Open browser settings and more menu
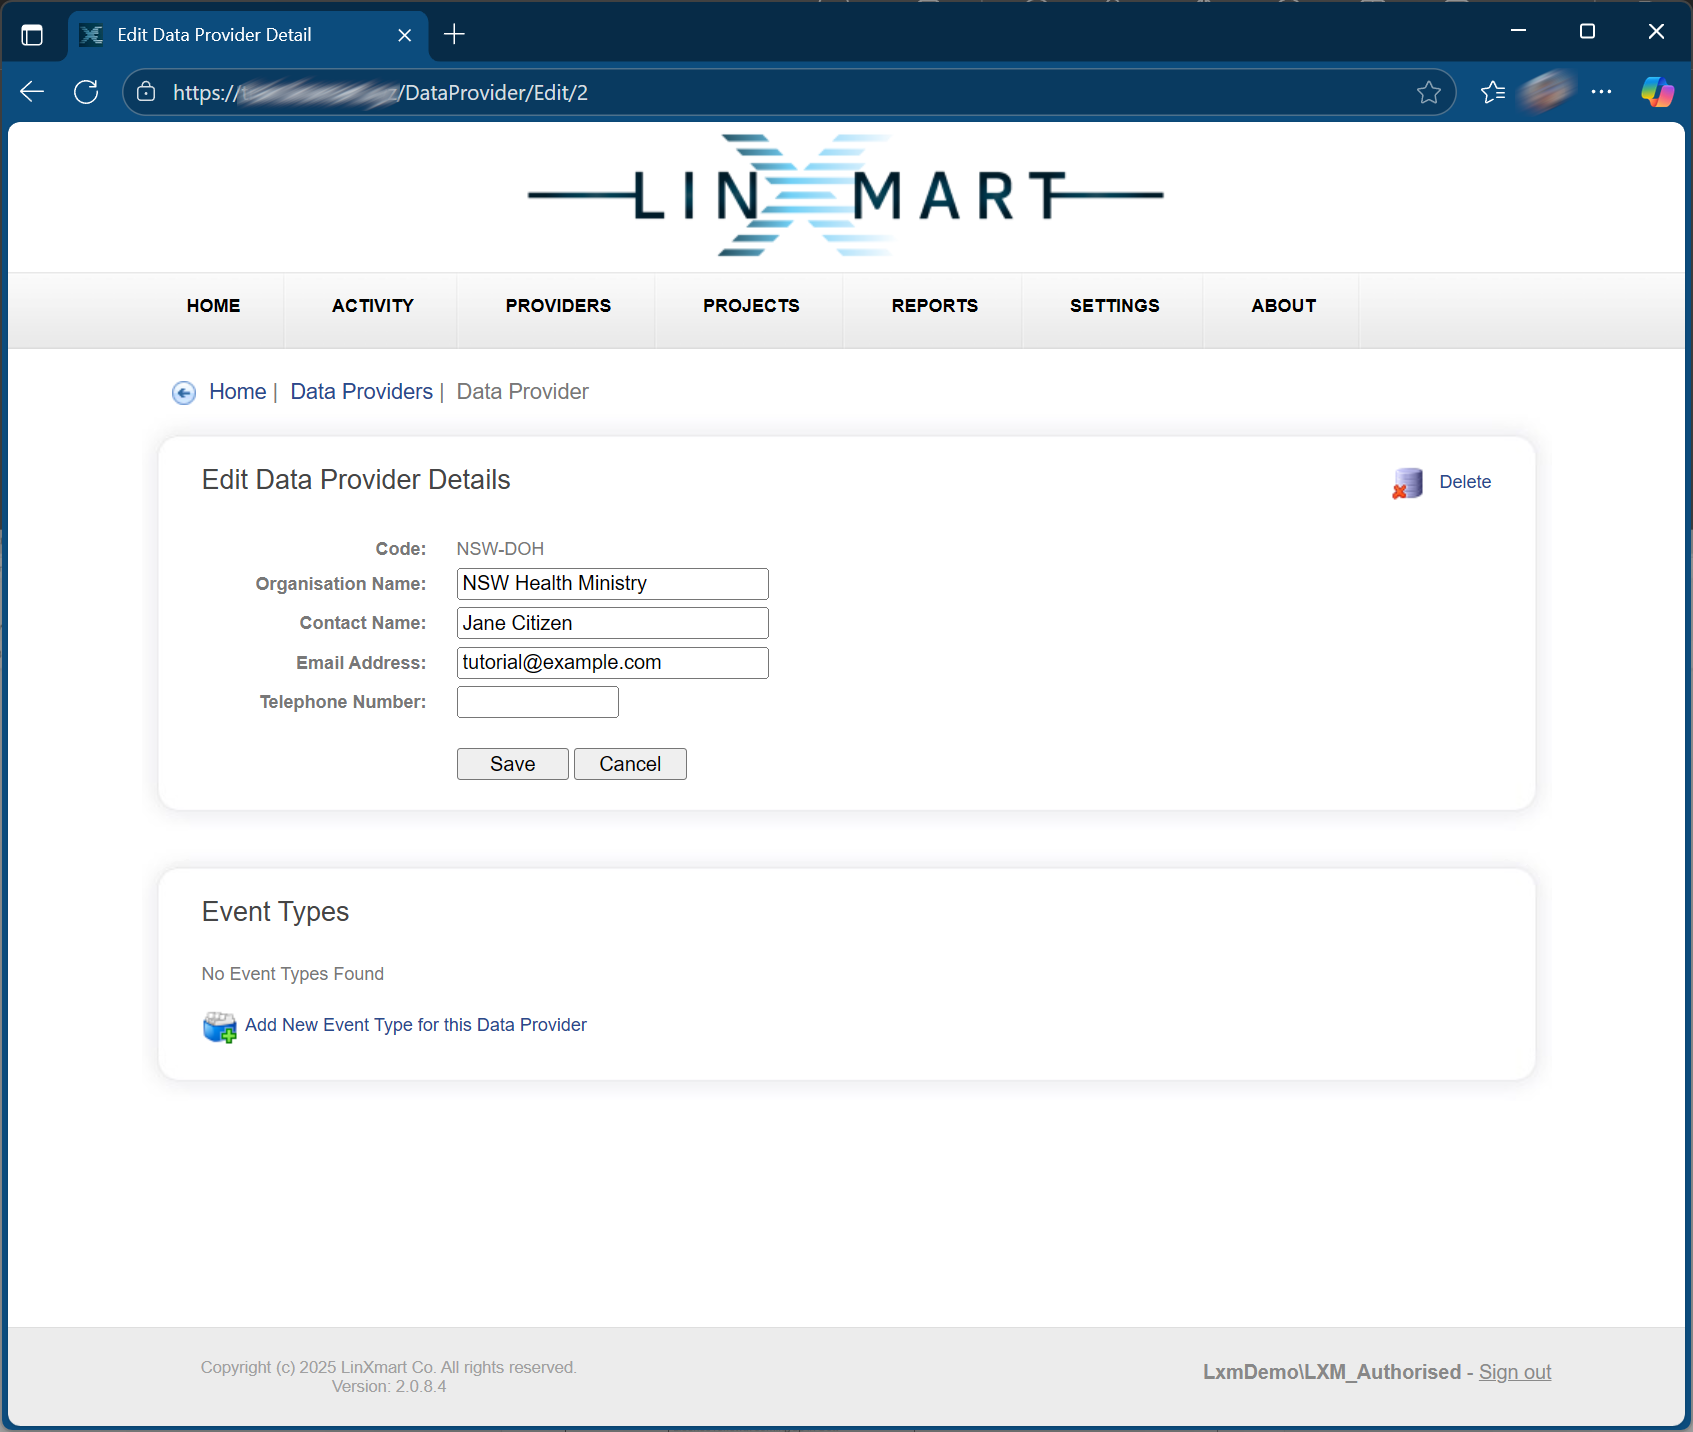1693x1432 pixels. (x=1601, y=92)
